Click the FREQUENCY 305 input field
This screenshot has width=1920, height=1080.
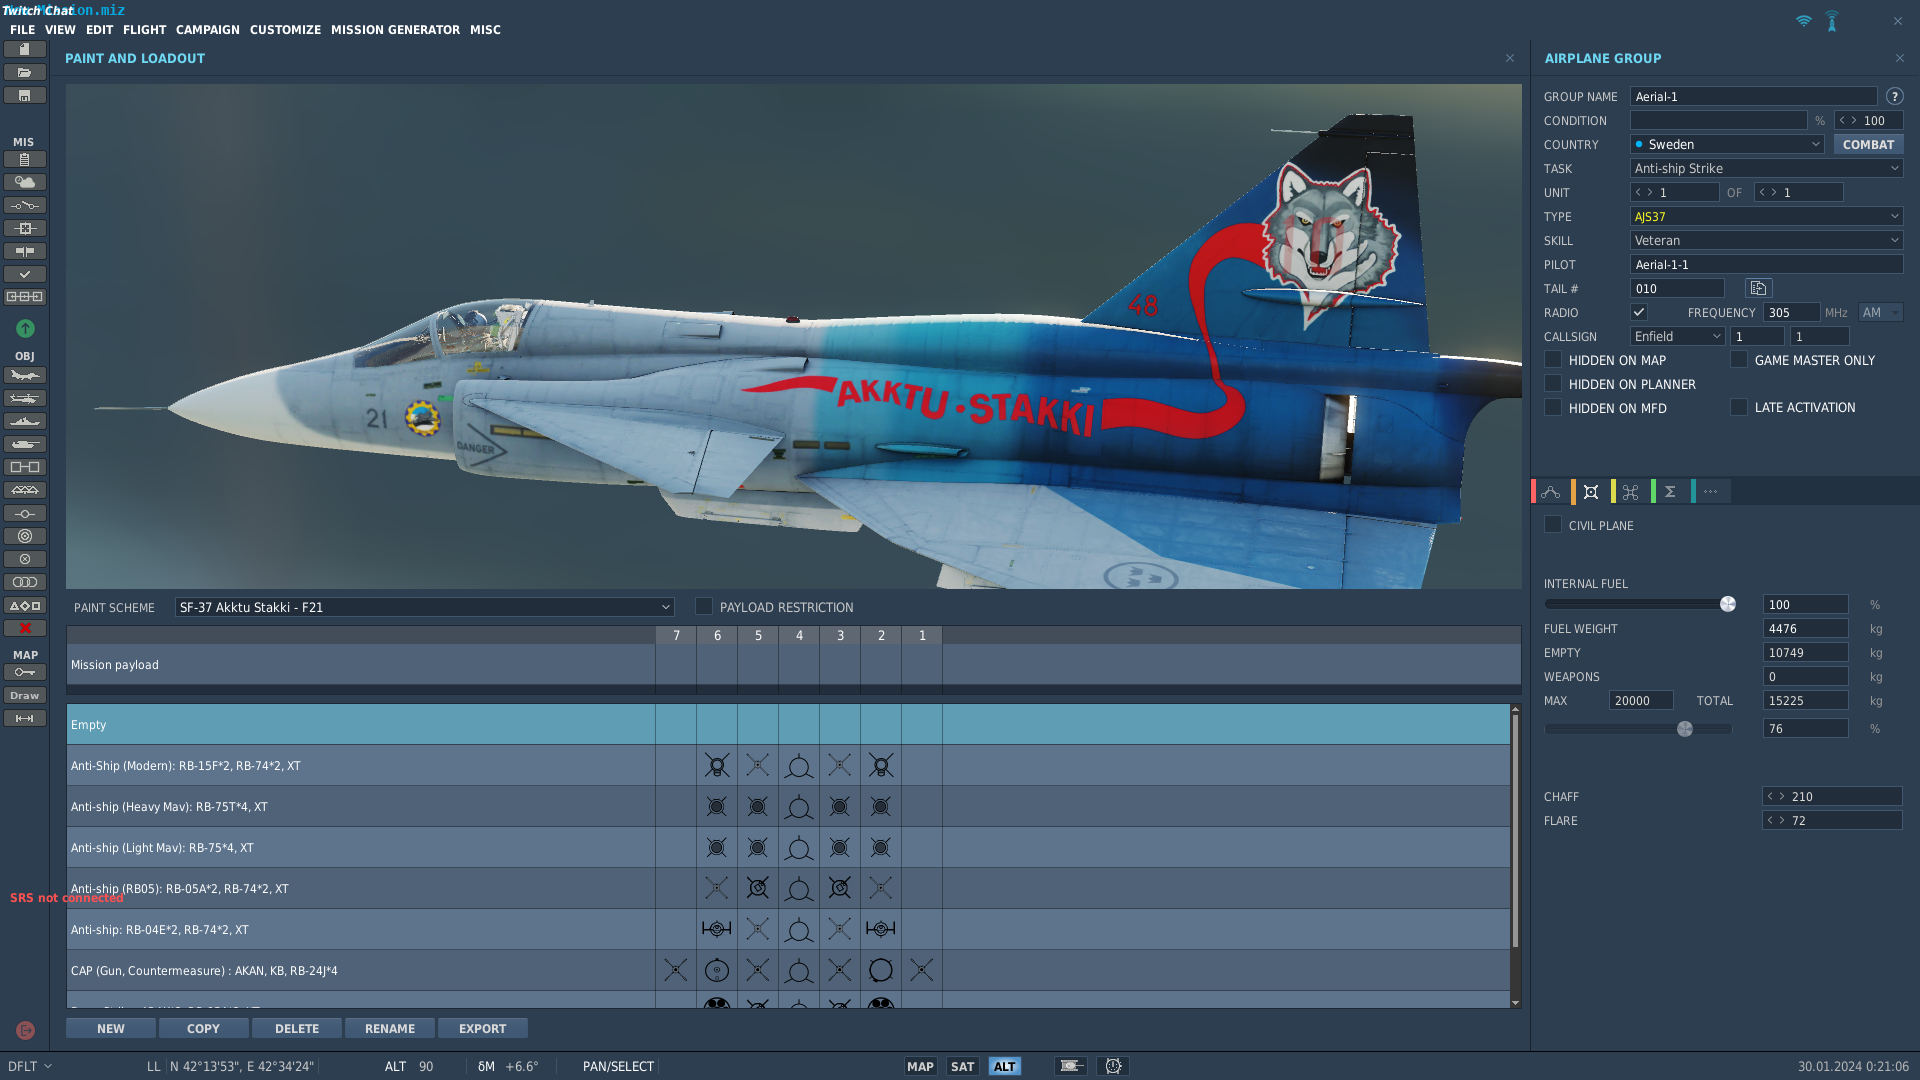(x=1791, y=312)
